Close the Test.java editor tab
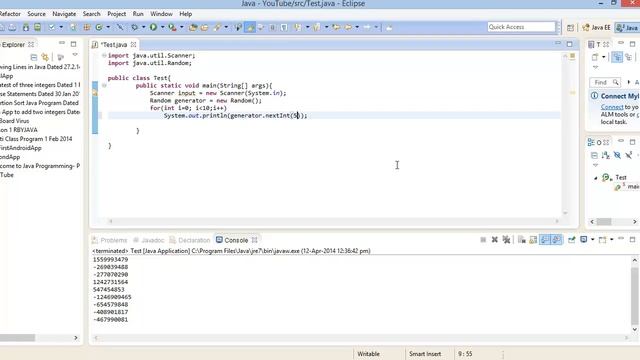 pyautogui.click(x=133, y=44)
